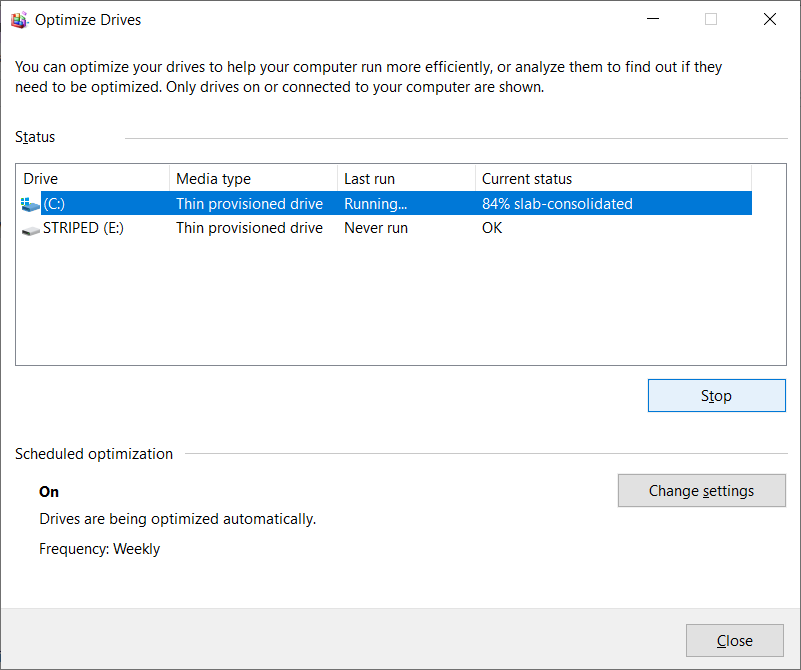Image resolution: width=801 pixels, height=670 pixels.
Task: Close the Optimize Drives dialog using the Close button
Action: 735,640
